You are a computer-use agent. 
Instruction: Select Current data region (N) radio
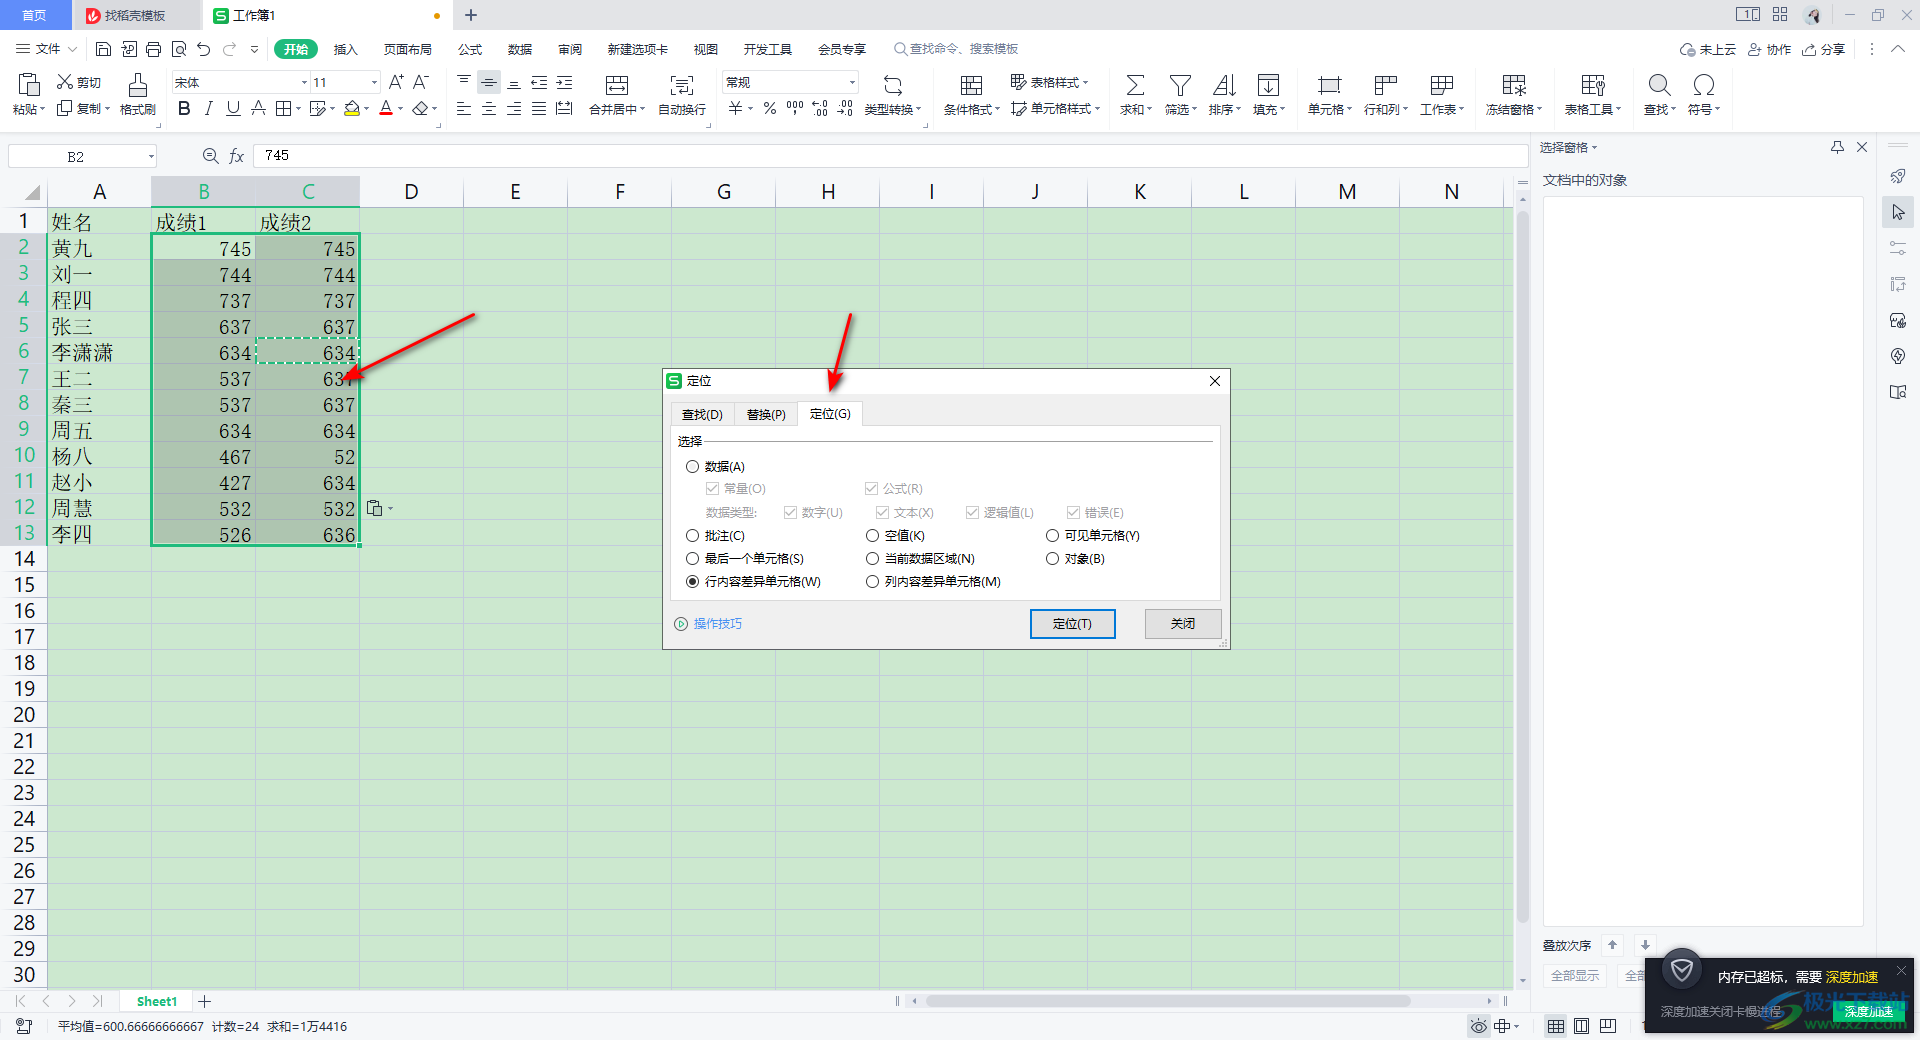click(x=872, y=559)
